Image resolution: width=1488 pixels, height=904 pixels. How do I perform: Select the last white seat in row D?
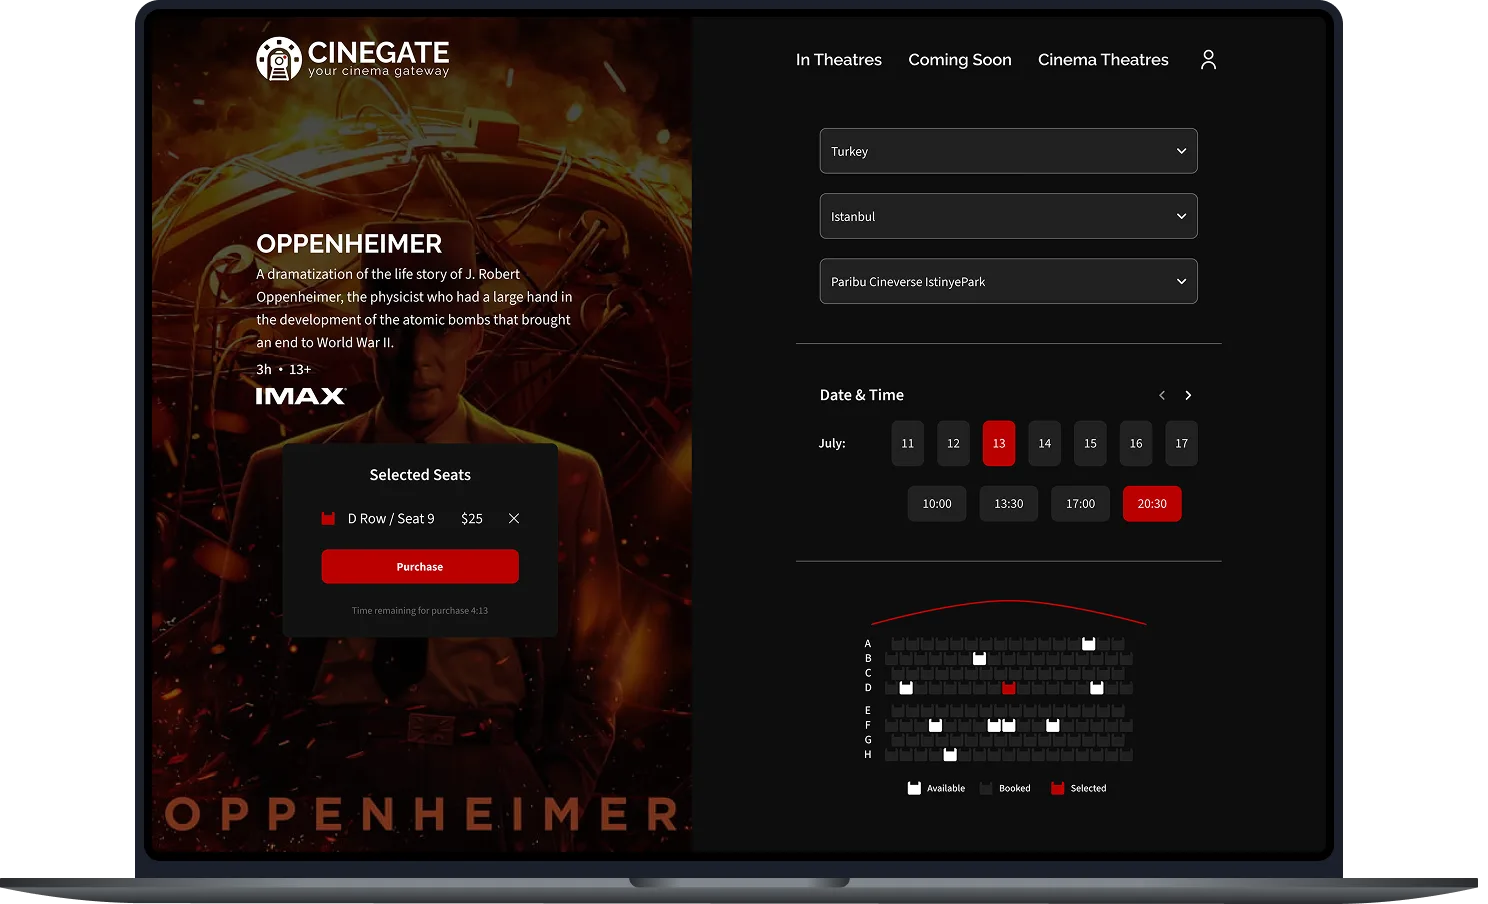1096,687
